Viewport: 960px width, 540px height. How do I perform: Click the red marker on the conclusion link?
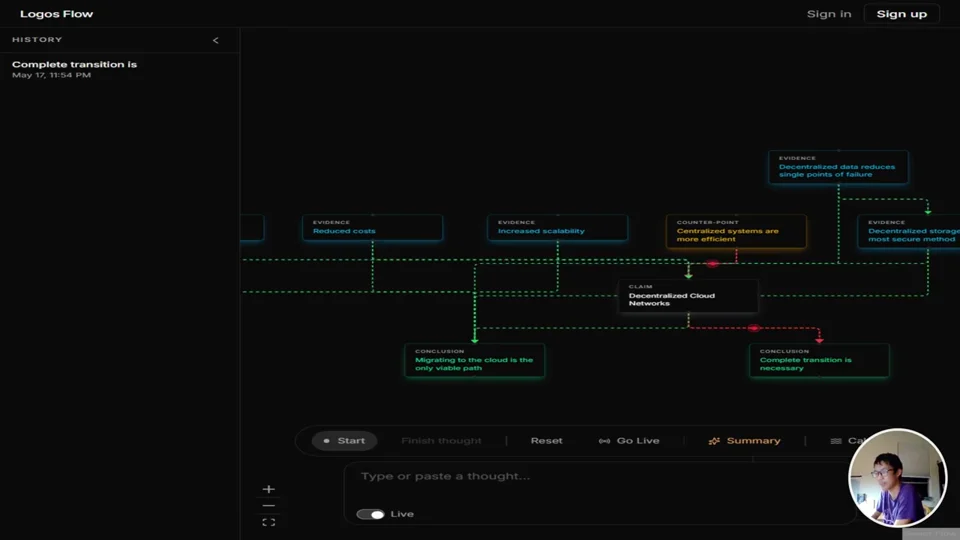click(x=754, y=328)
